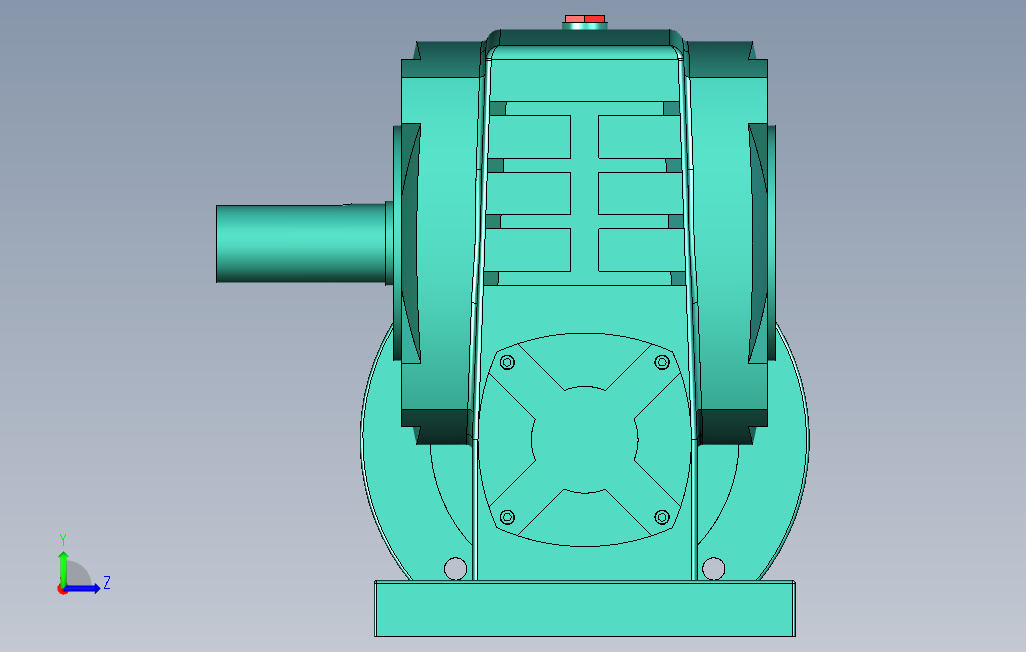Viewport: 1026px width, 652px height.
Task: Select the cylindrical output shaft on the left
Action: (x=300, y=244)
